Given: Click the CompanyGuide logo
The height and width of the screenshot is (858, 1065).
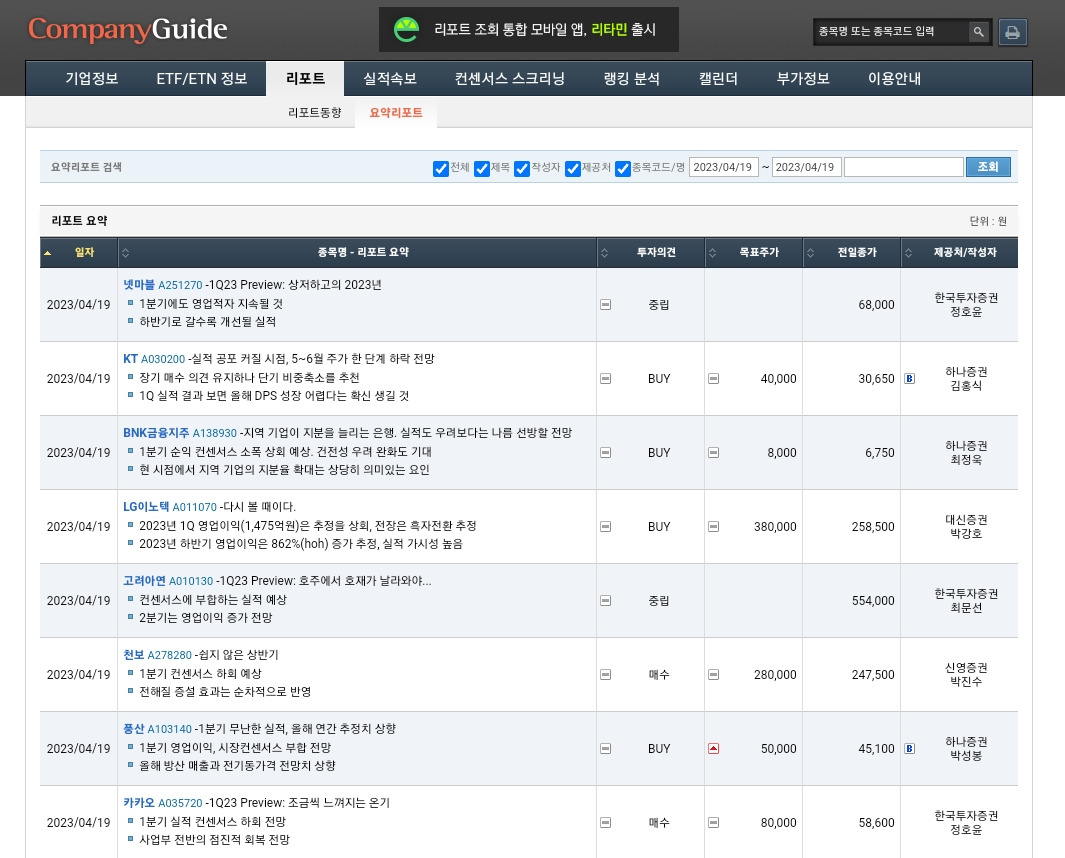Looking at the screenshot, I should [x=127, y=31].
